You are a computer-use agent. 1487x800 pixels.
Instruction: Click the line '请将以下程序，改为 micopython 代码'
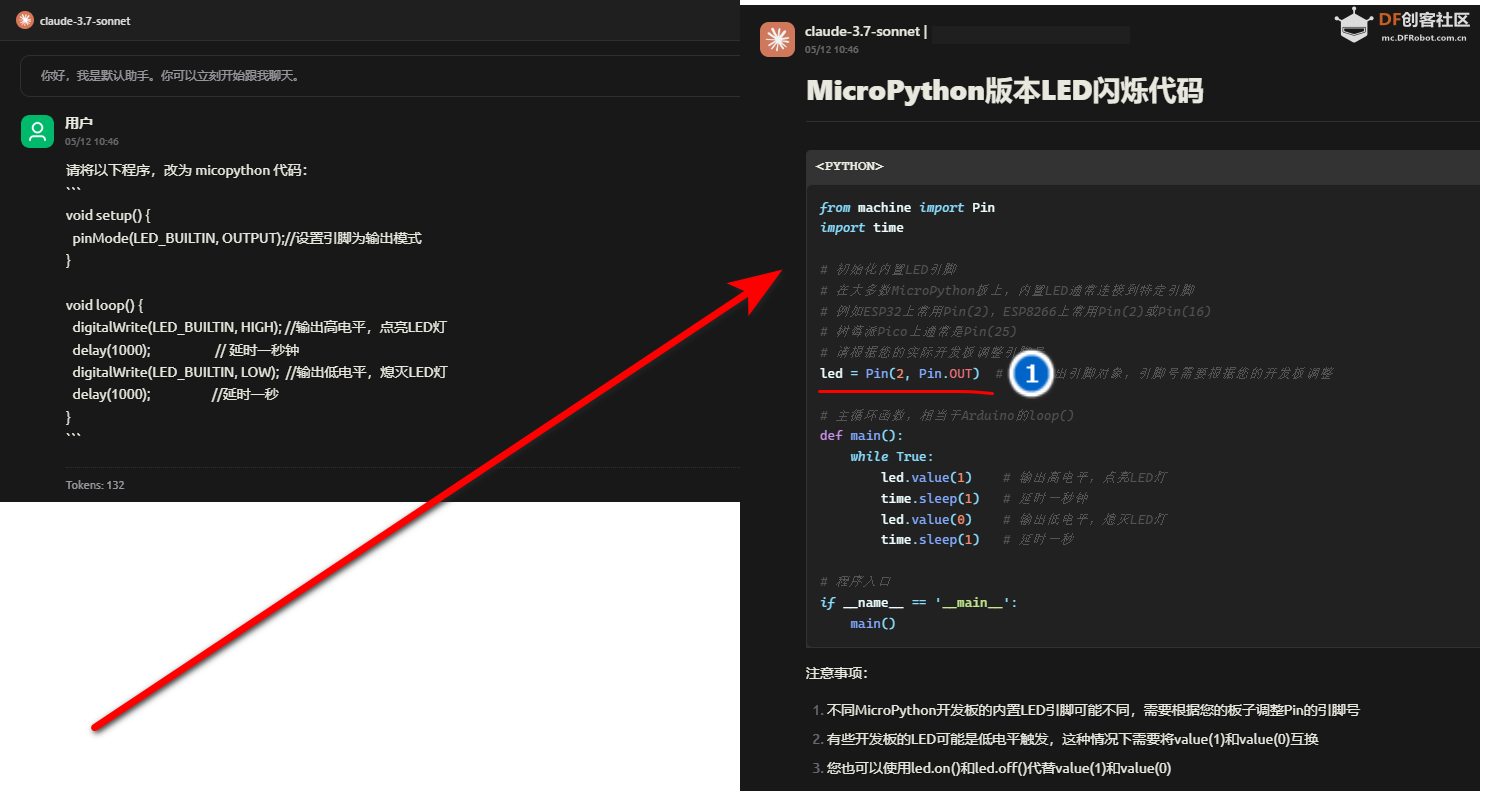tap(187, 170)
